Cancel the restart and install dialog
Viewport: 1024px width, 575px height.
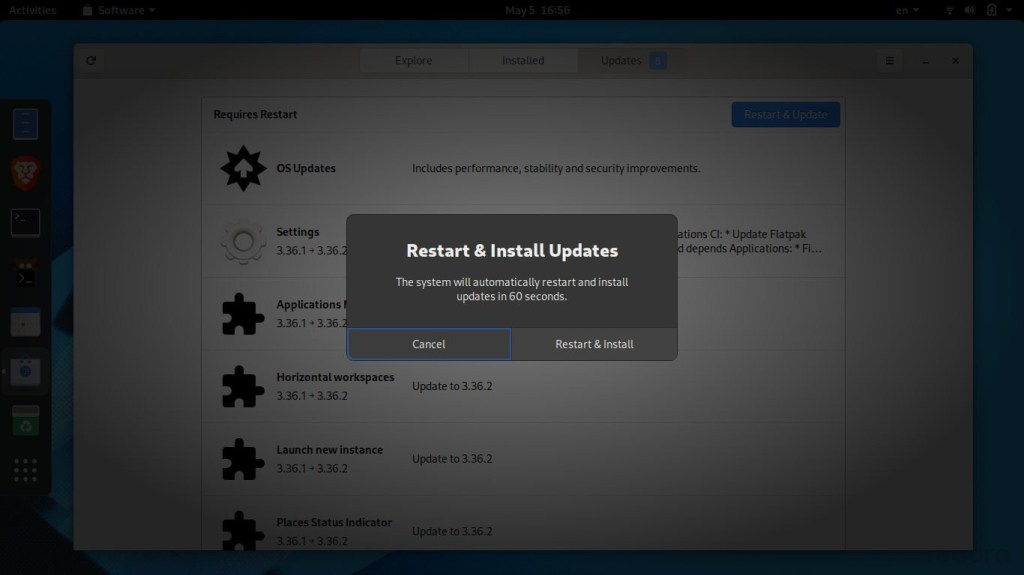428,344
